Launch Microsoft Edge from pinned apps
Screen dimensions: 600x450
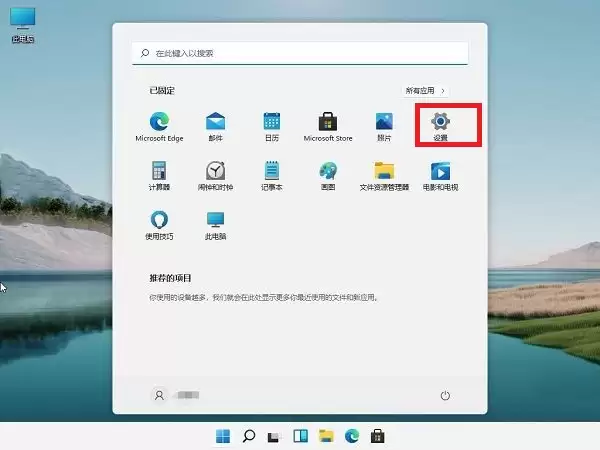(159, 127)
